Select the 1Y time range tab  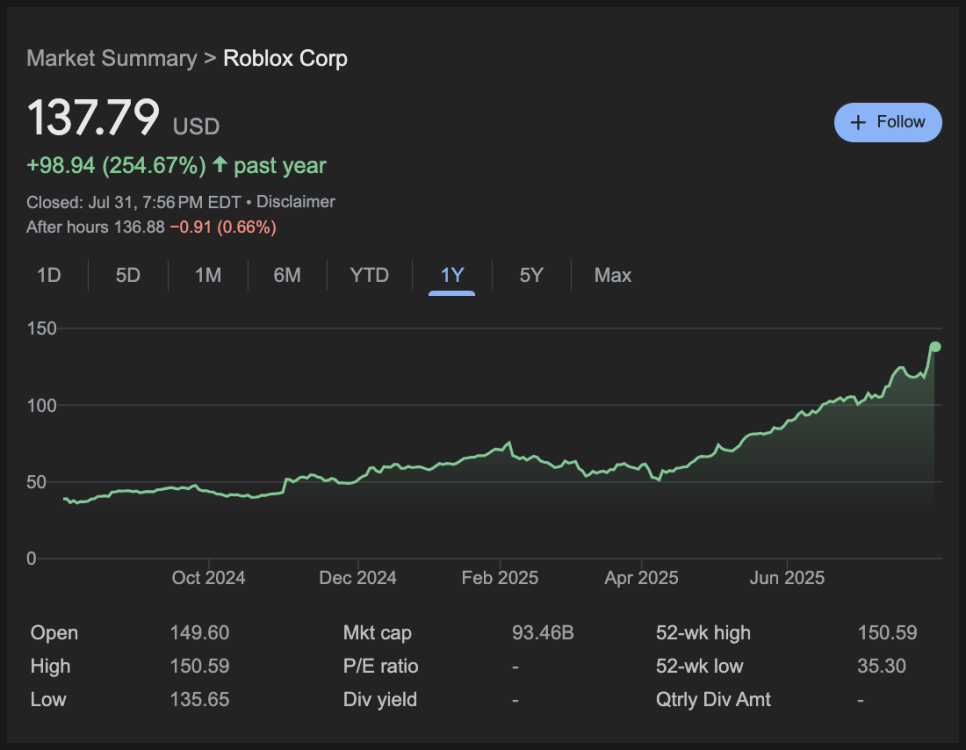tap(452, 275)
